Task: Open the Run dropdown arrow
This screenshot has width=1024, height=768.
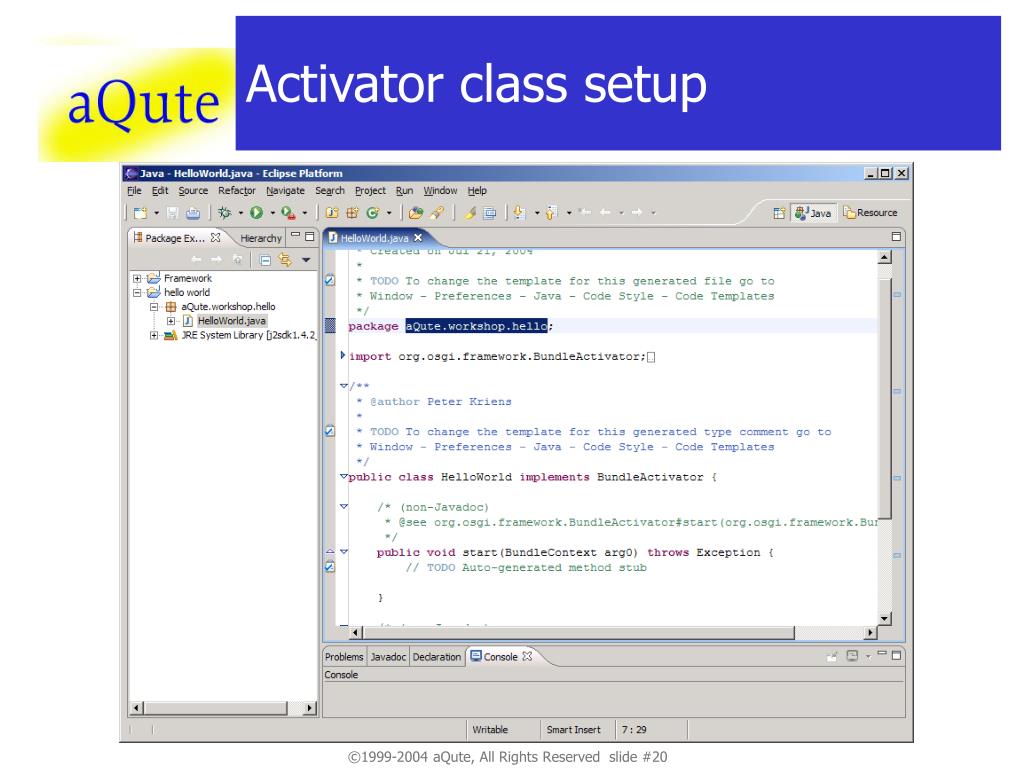Action: tap(272, 213)
